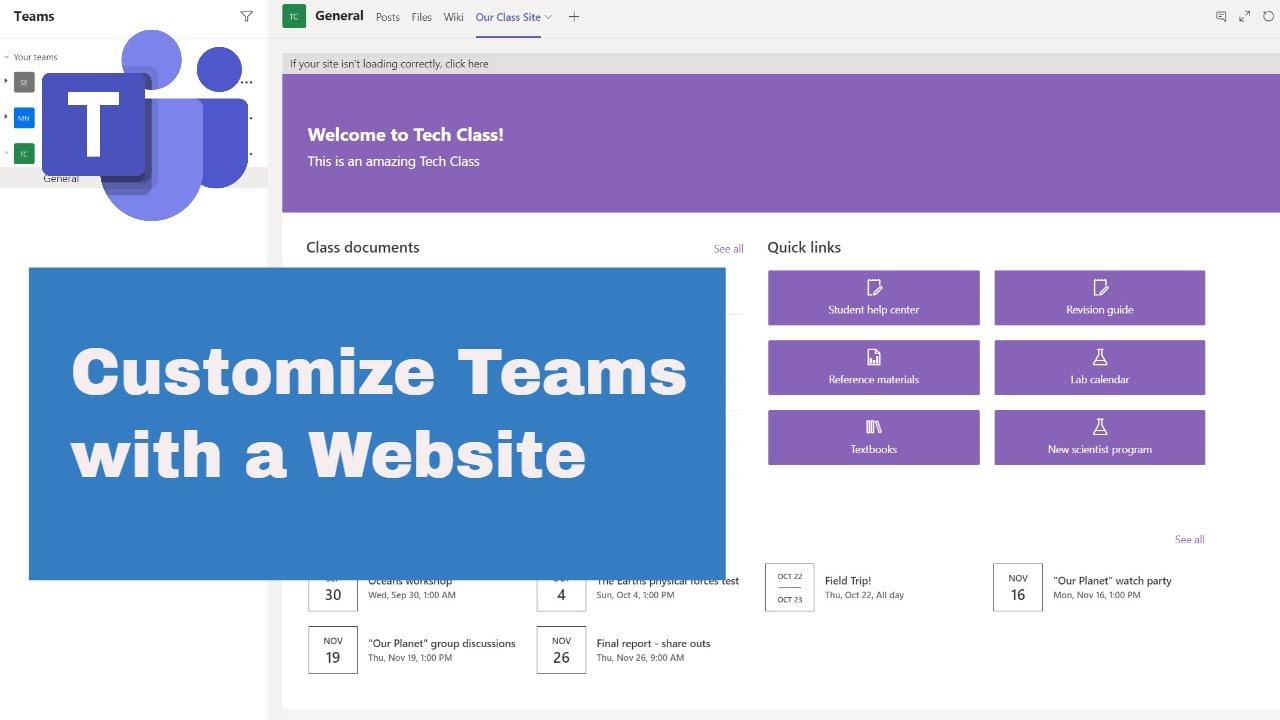The image size is (1280, 720).
Task: Open the Reference materials quick link tile
Action: pos(874,367)
